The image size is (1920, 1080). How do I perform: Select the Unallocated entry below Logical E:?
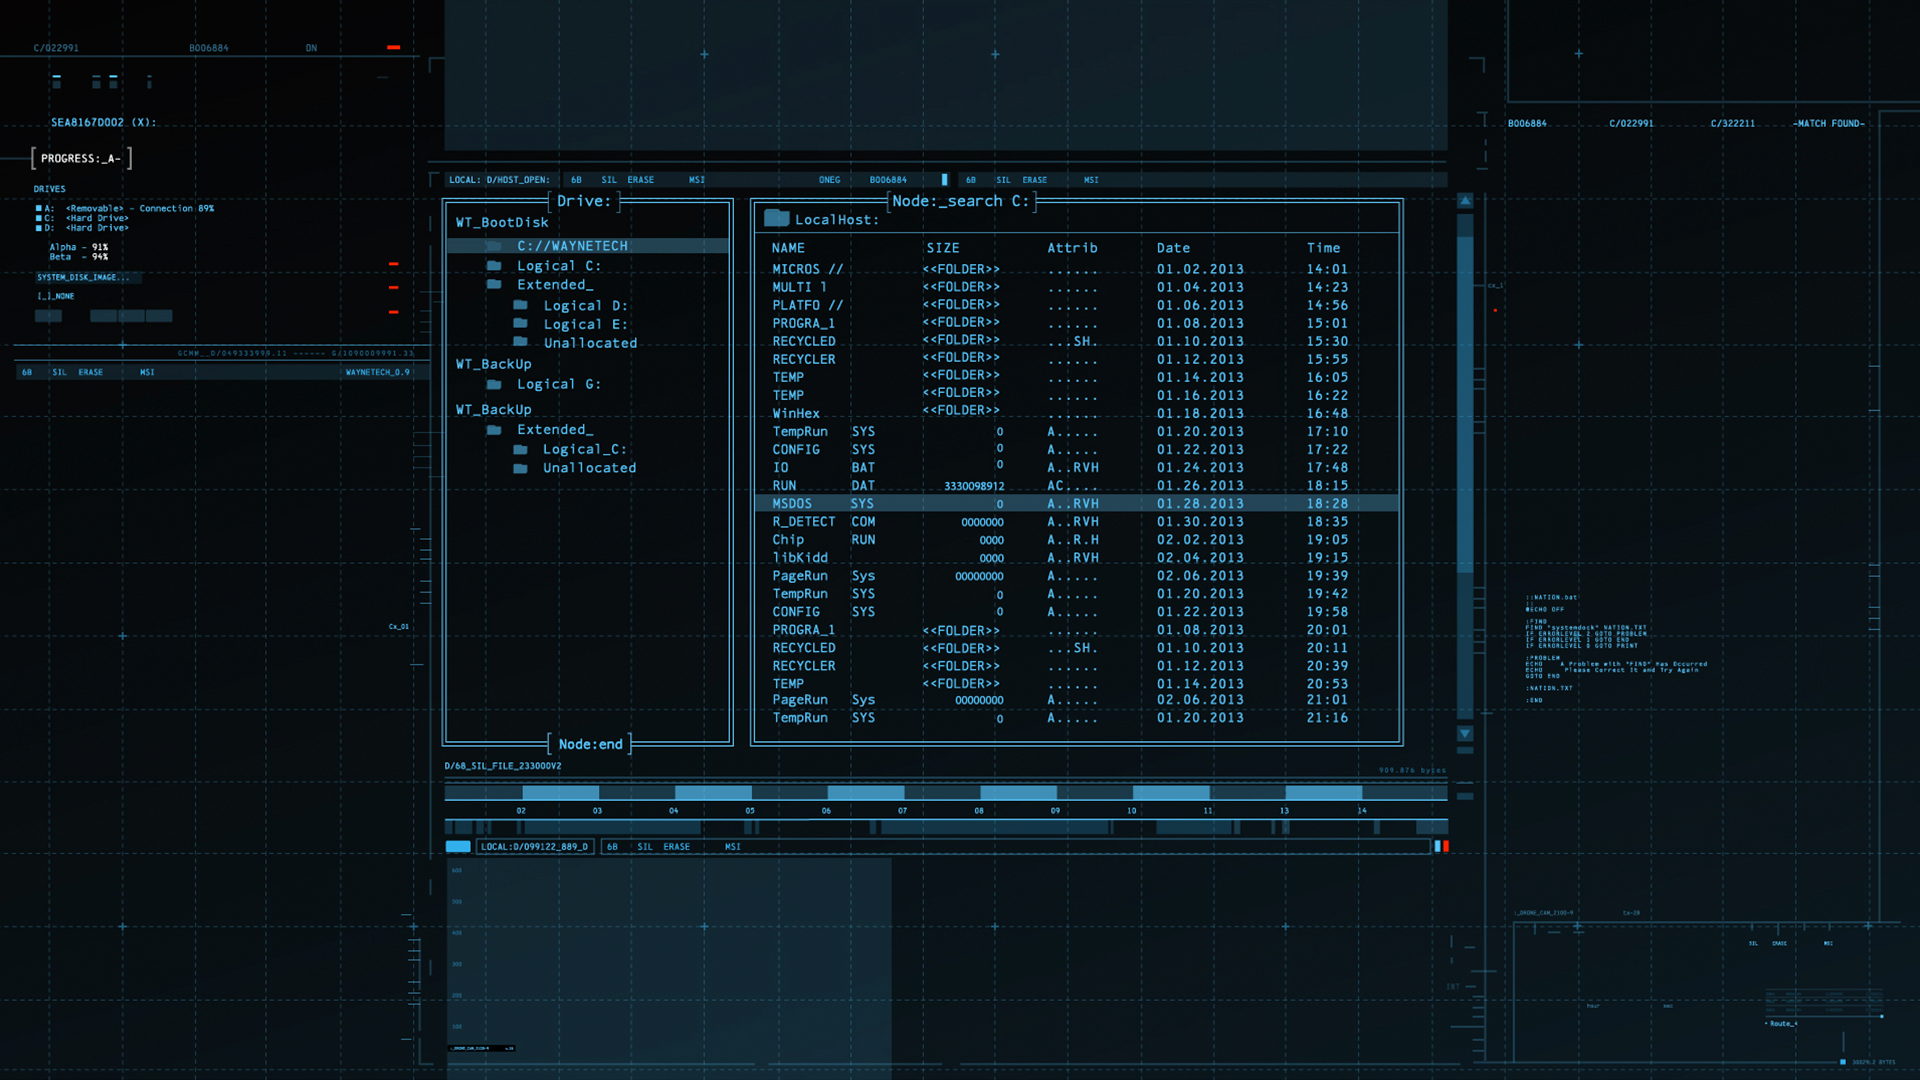590,343
